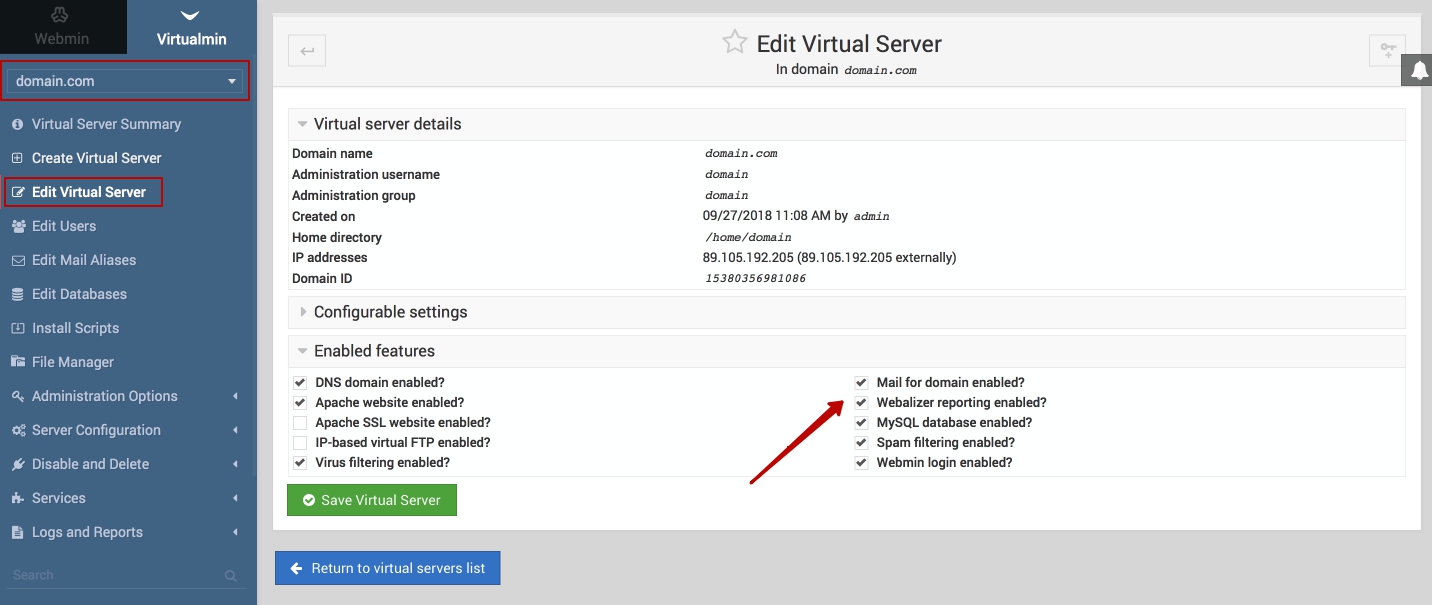Click the Edit Databases icon in sidebar
The width and height of the screenshot is (1432, 605).
[18, 294]
